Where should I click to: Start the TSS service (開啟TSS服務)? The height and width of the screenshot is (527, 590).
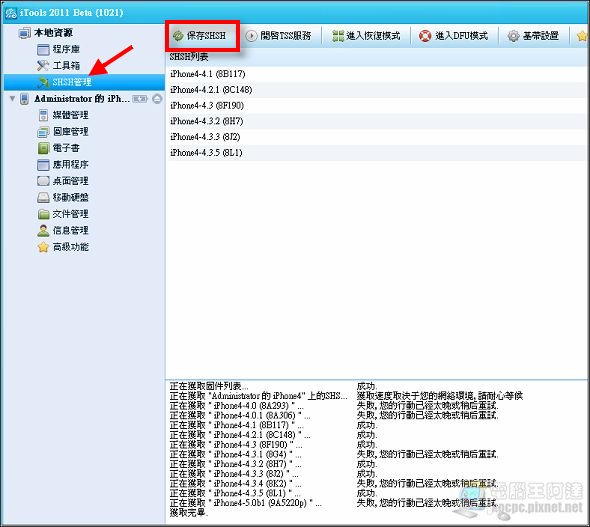(x=278, y=36)
